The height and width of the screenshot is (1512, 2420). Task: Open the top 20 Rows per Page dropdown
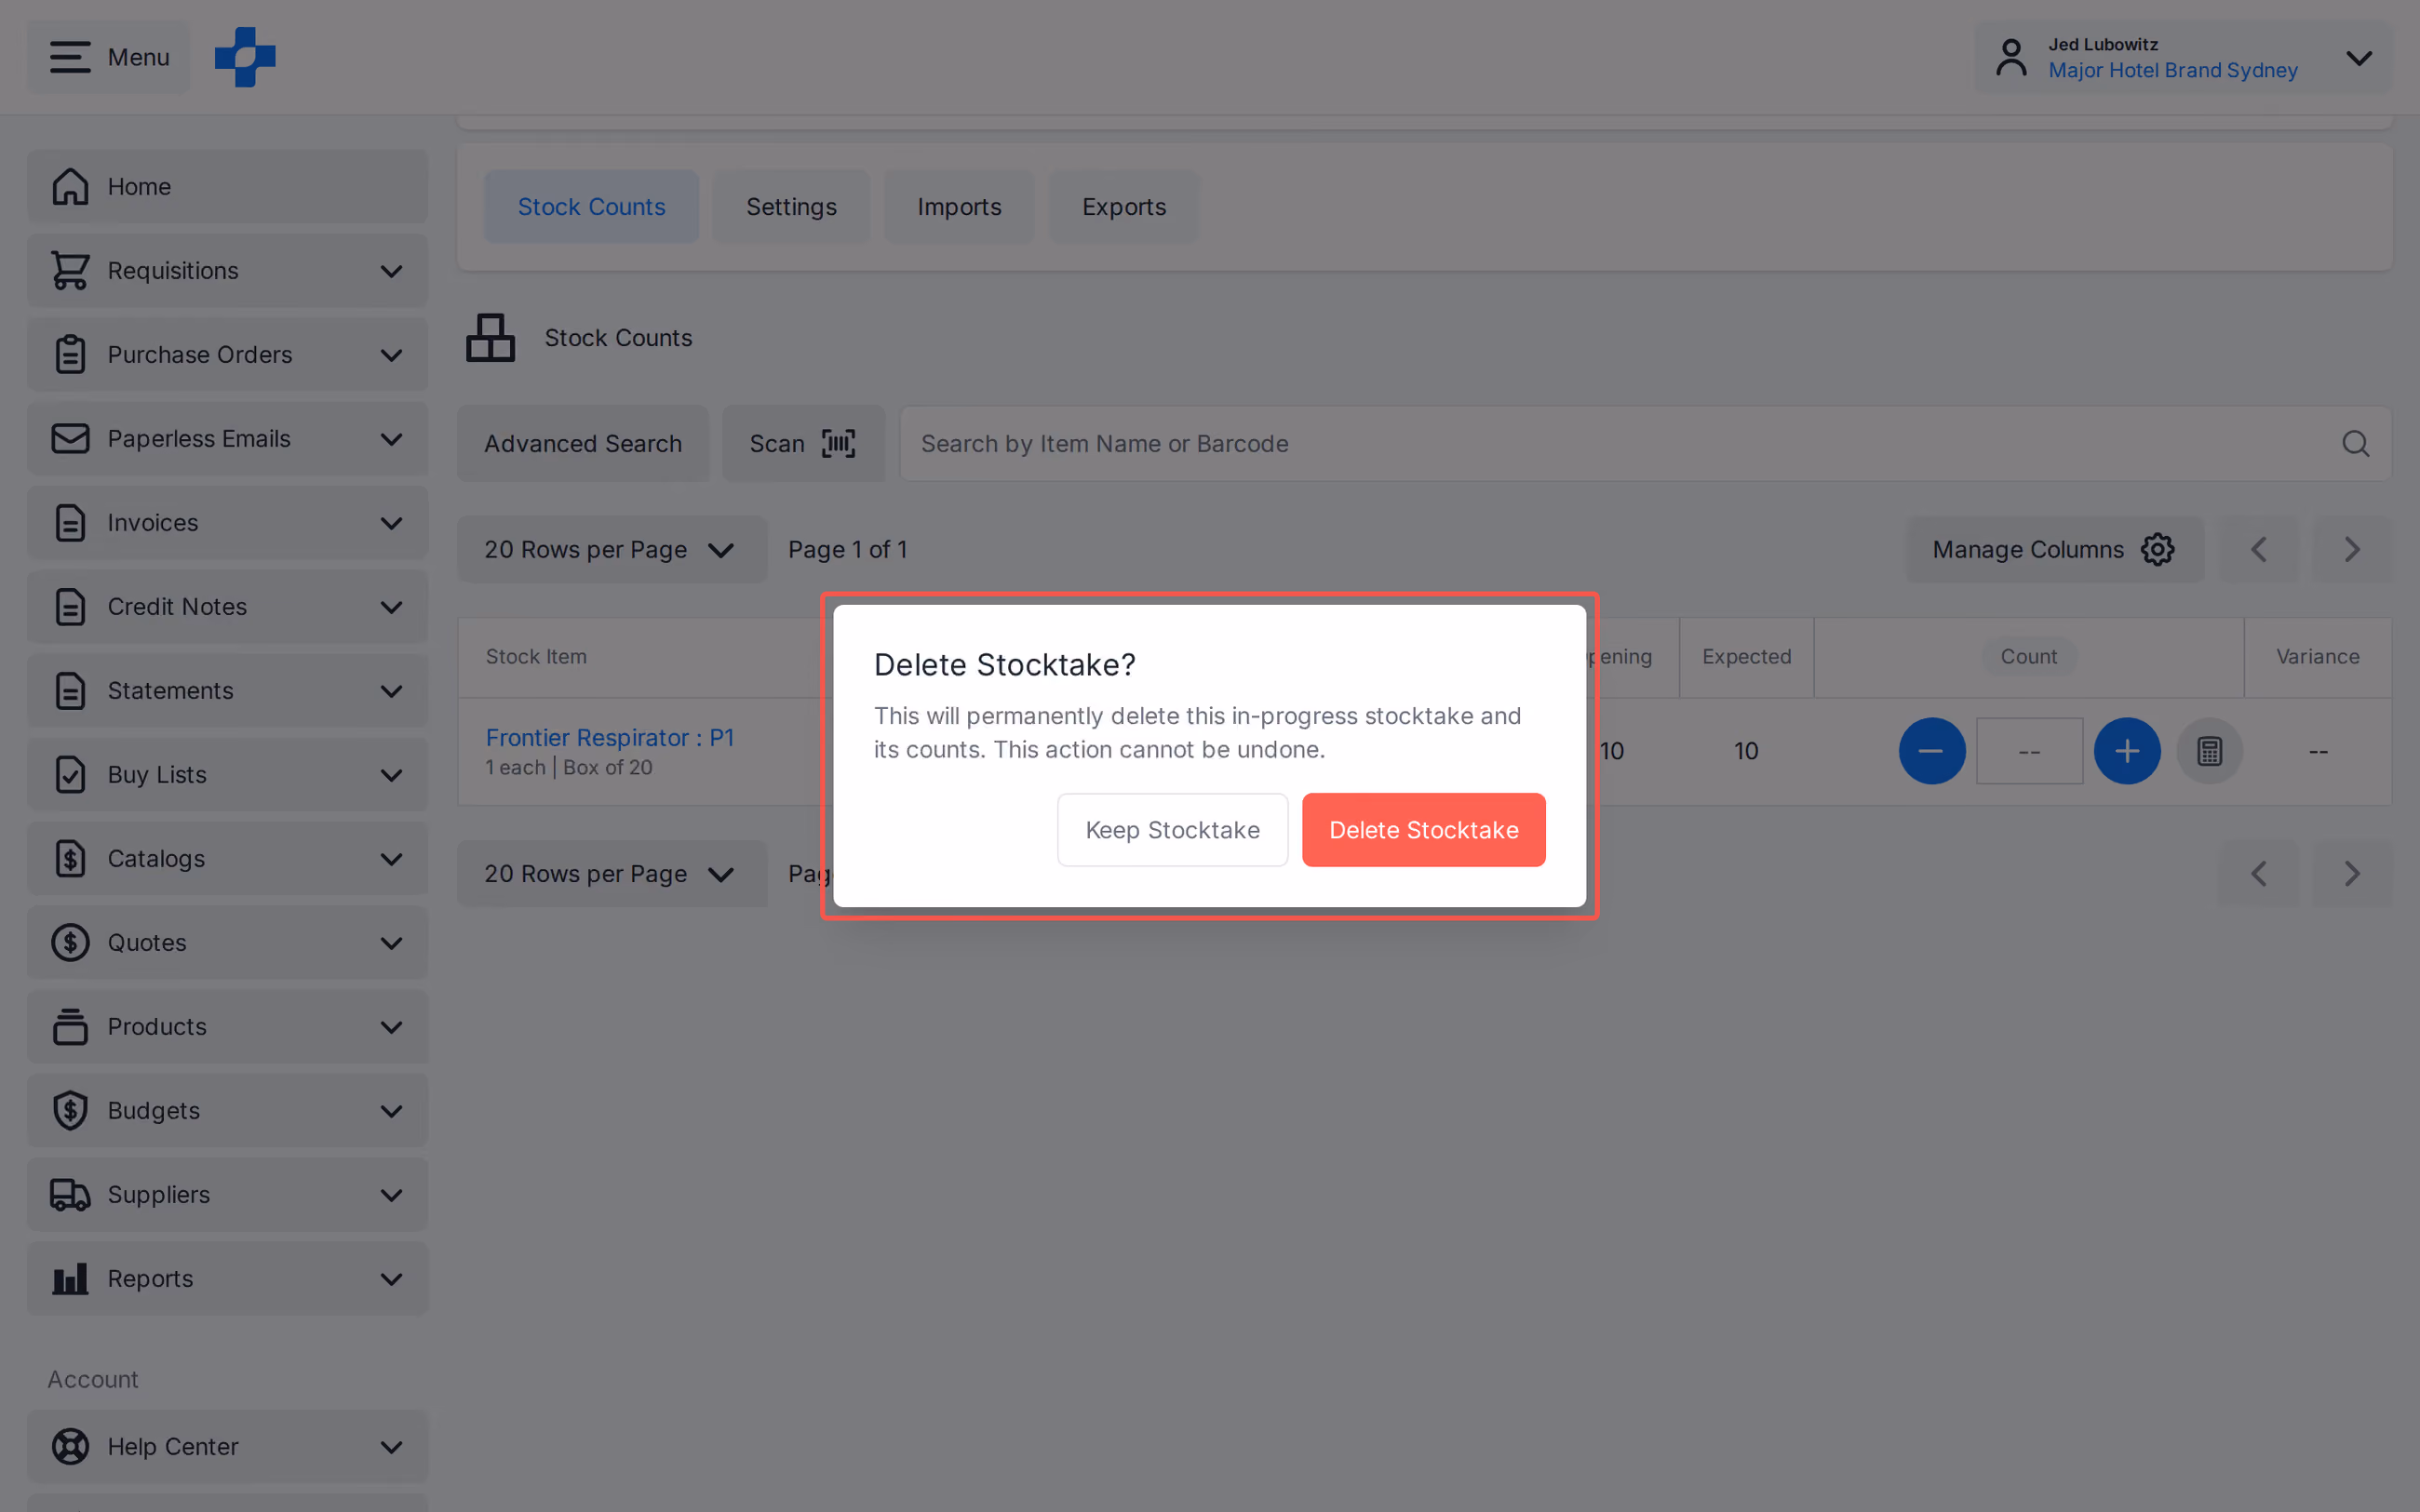(x=612, y=549)
